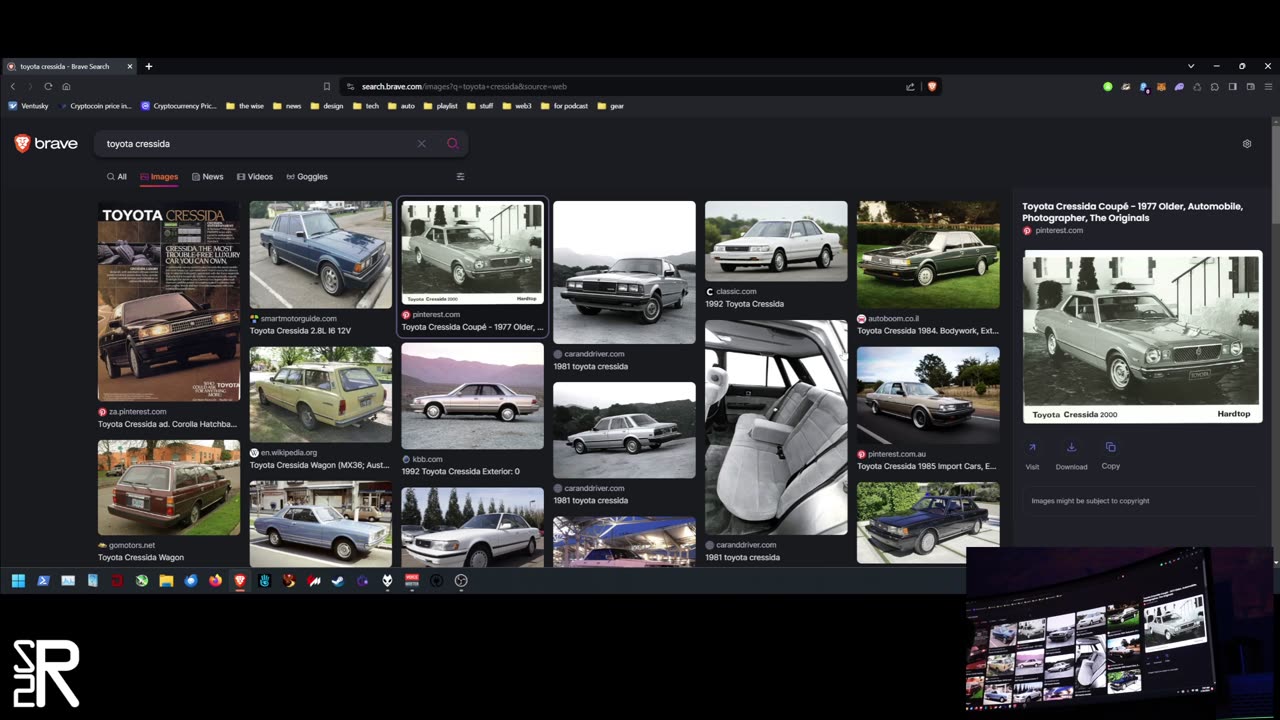Viewport: 1280px width, 720px height.
Task: Open the 'web3' bookmarks folder
Action: (x=517, y=106)
